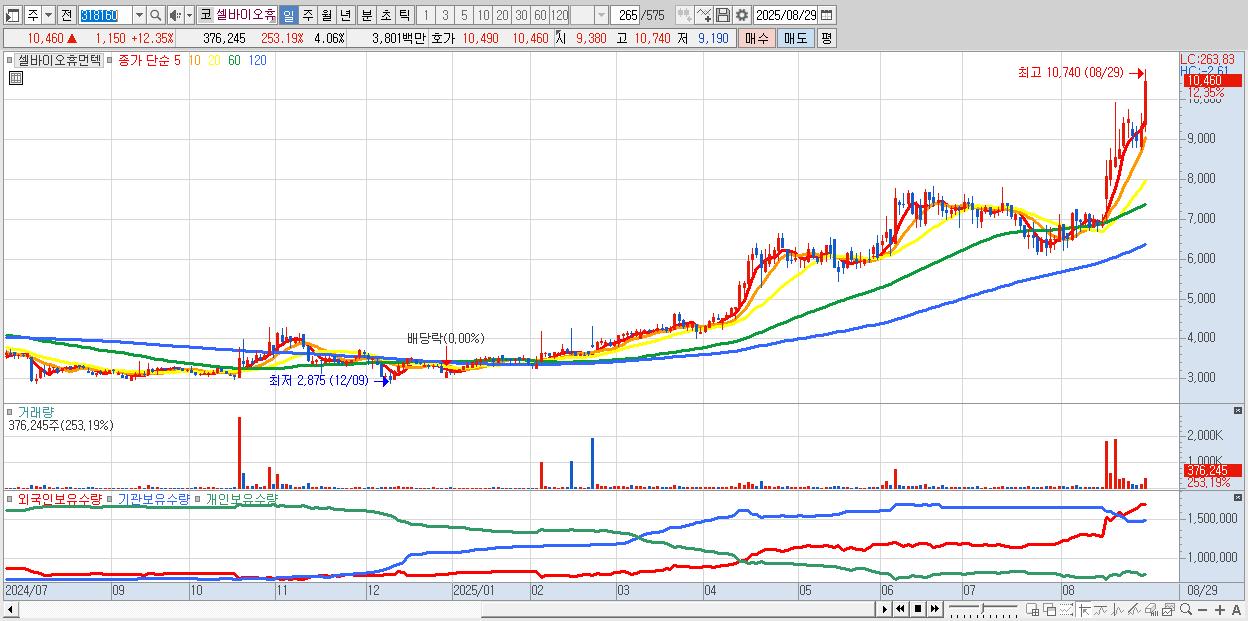Edit the date field 2025/08/29
The image size is (1248, 621).
point(786,15)
